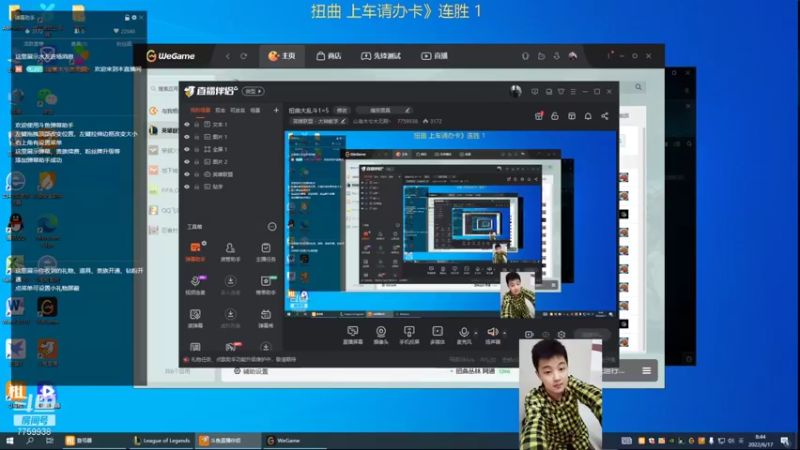Click eye icon left of settings gear
The width and height of the screenshot is (800, 450).
click(x=545, y=335)
